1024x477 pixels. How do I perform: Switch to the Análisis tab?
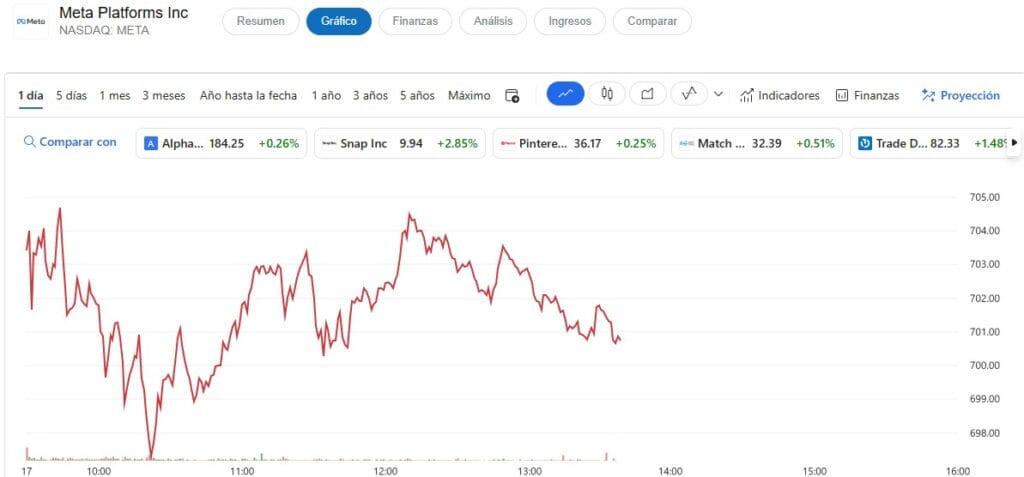pyautogui.click(x=493, y=21)
